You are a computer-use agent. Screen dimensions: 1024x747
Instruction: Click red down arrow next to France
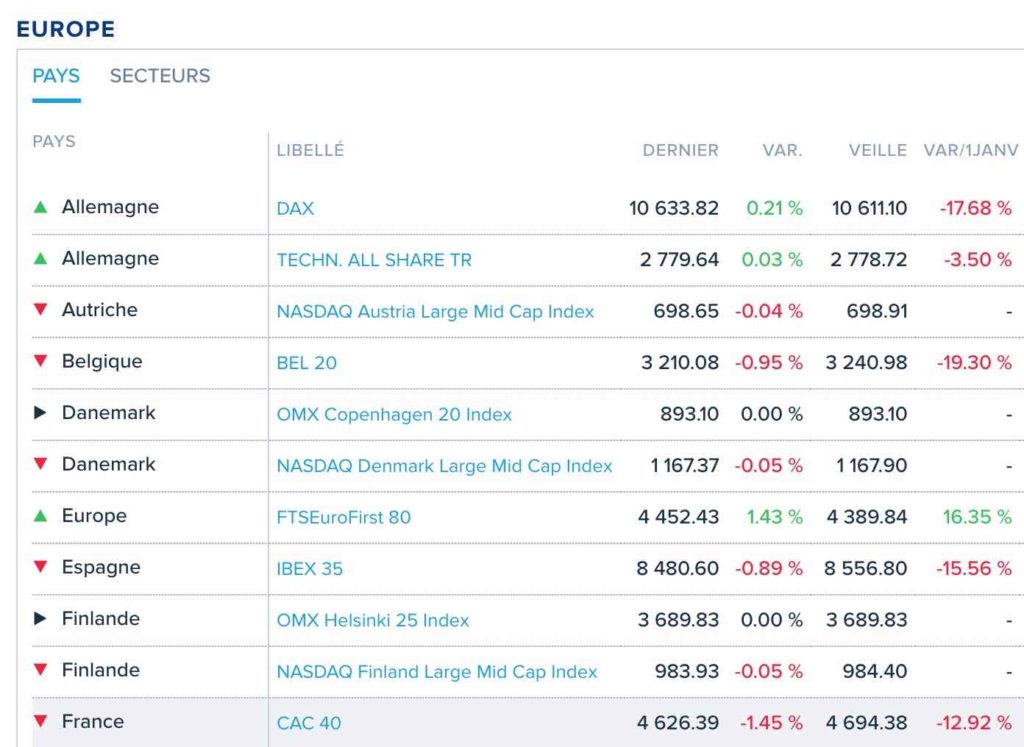coord(40,722)
